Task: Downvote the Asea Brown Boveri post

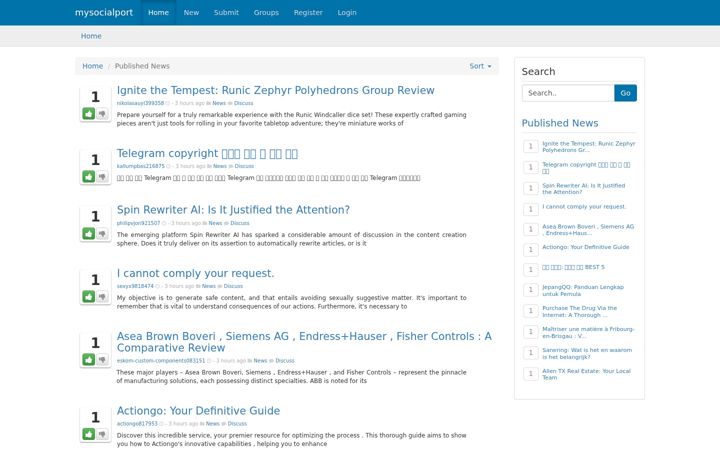Action: [102, 360]
